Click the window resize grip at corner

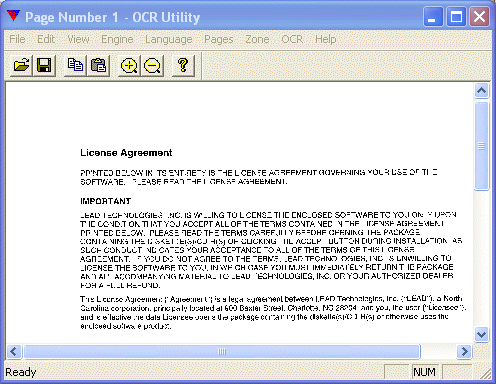pos(485,373)
